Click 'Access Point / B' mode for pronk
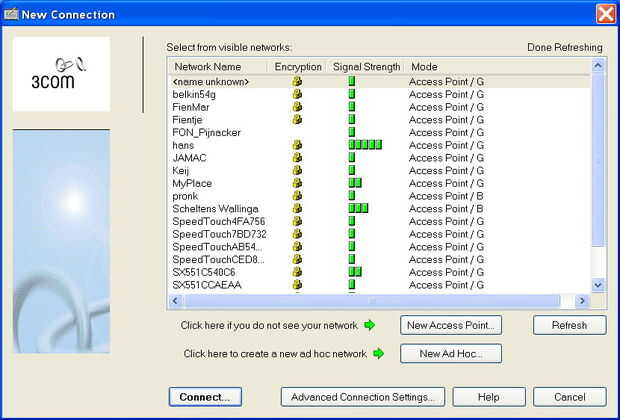Viewport: 620px width, 420px height. (446, 196)
